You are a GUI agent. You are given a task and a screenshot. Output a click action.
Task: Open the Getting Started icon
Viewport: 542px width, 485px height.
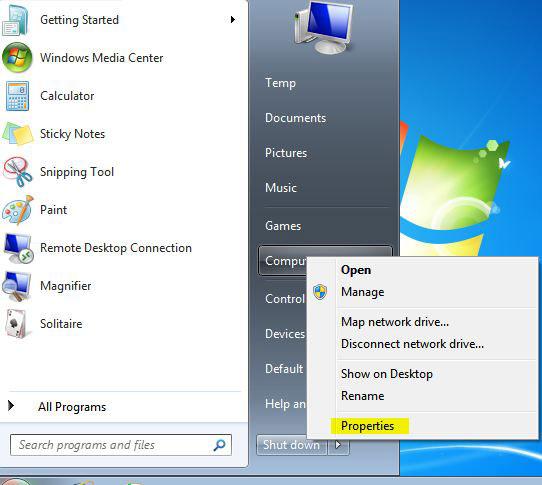[x=16, y=20]
